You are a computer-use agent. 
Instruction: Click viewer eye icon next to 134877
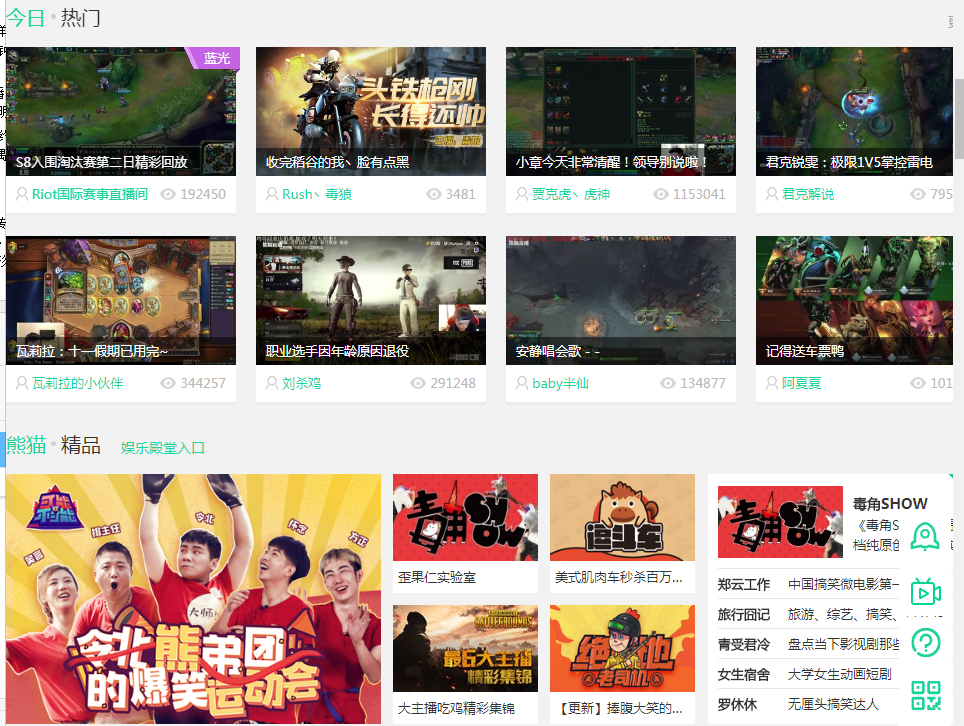[668, 383]
